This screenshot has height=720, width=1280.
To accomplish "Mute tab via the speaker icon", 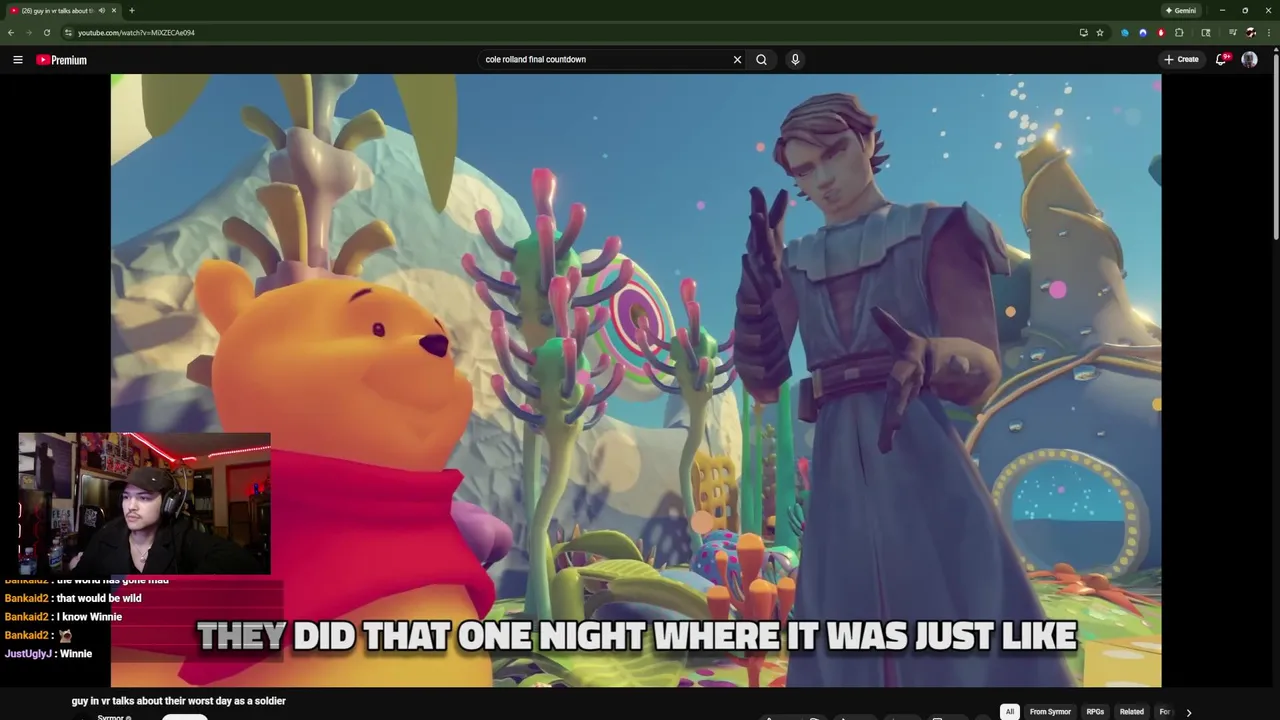I will point(101,11).
